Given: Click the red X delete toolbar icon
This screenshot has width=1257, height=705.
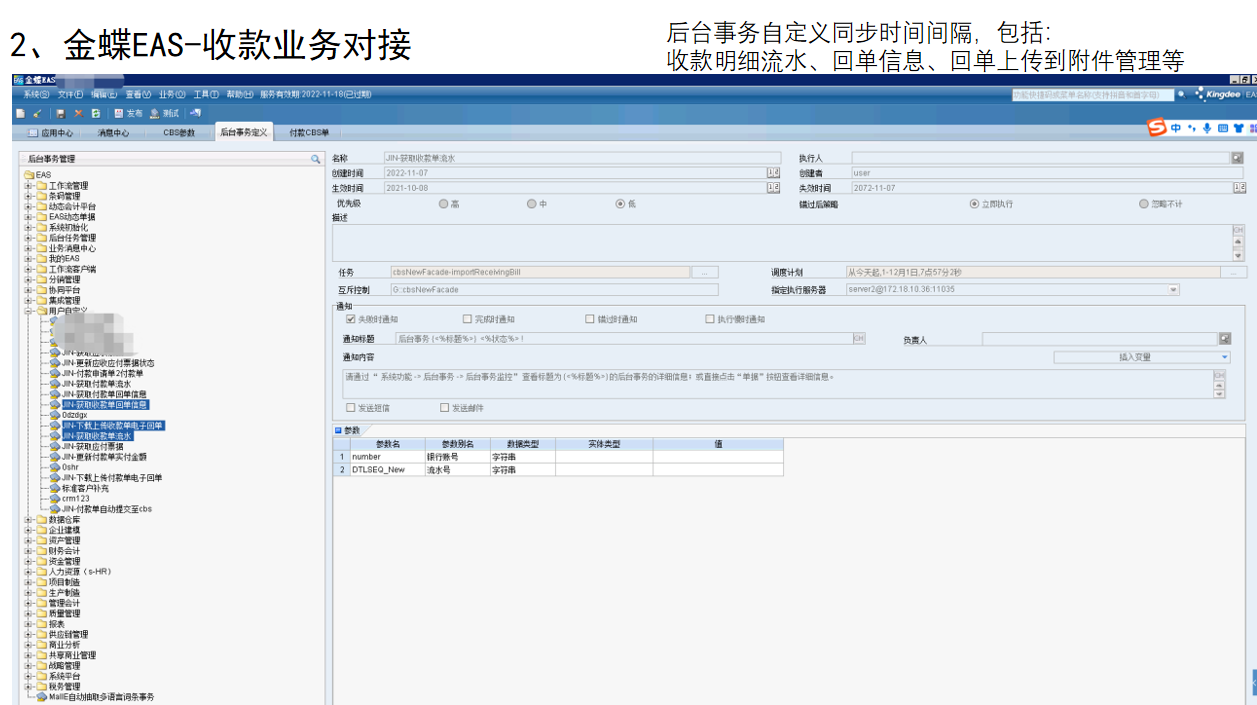Looking at the screenshot, I should click(x=78, y=113).
